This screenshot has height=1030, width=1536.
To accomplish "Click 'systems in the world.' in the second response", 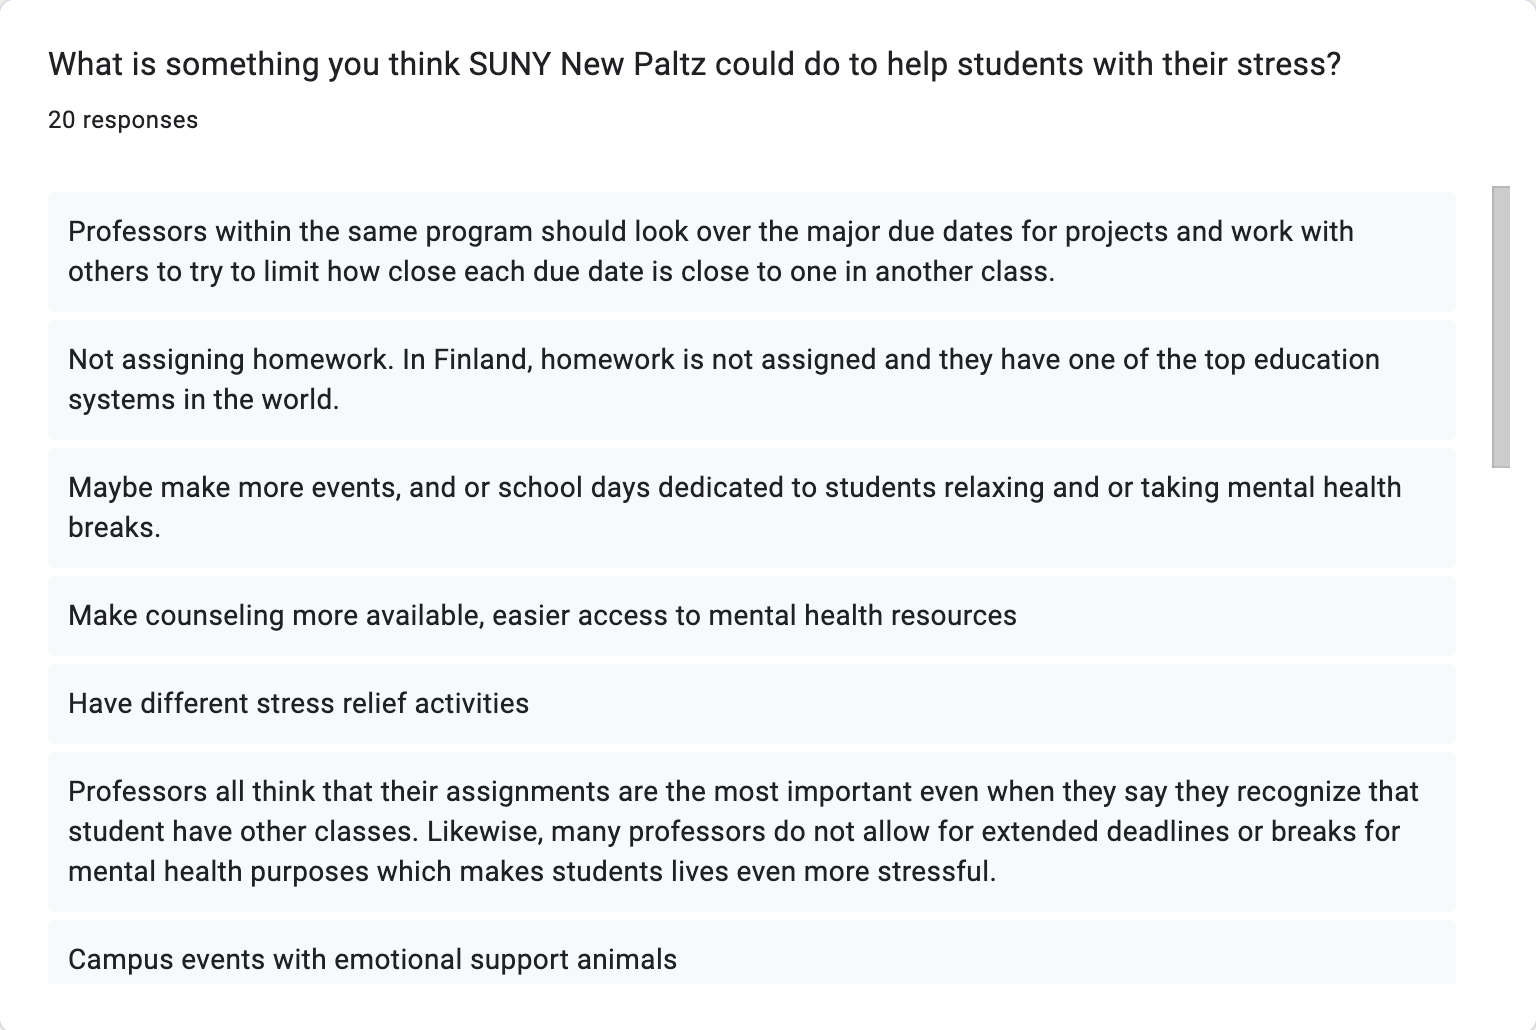I will point(204,400).
